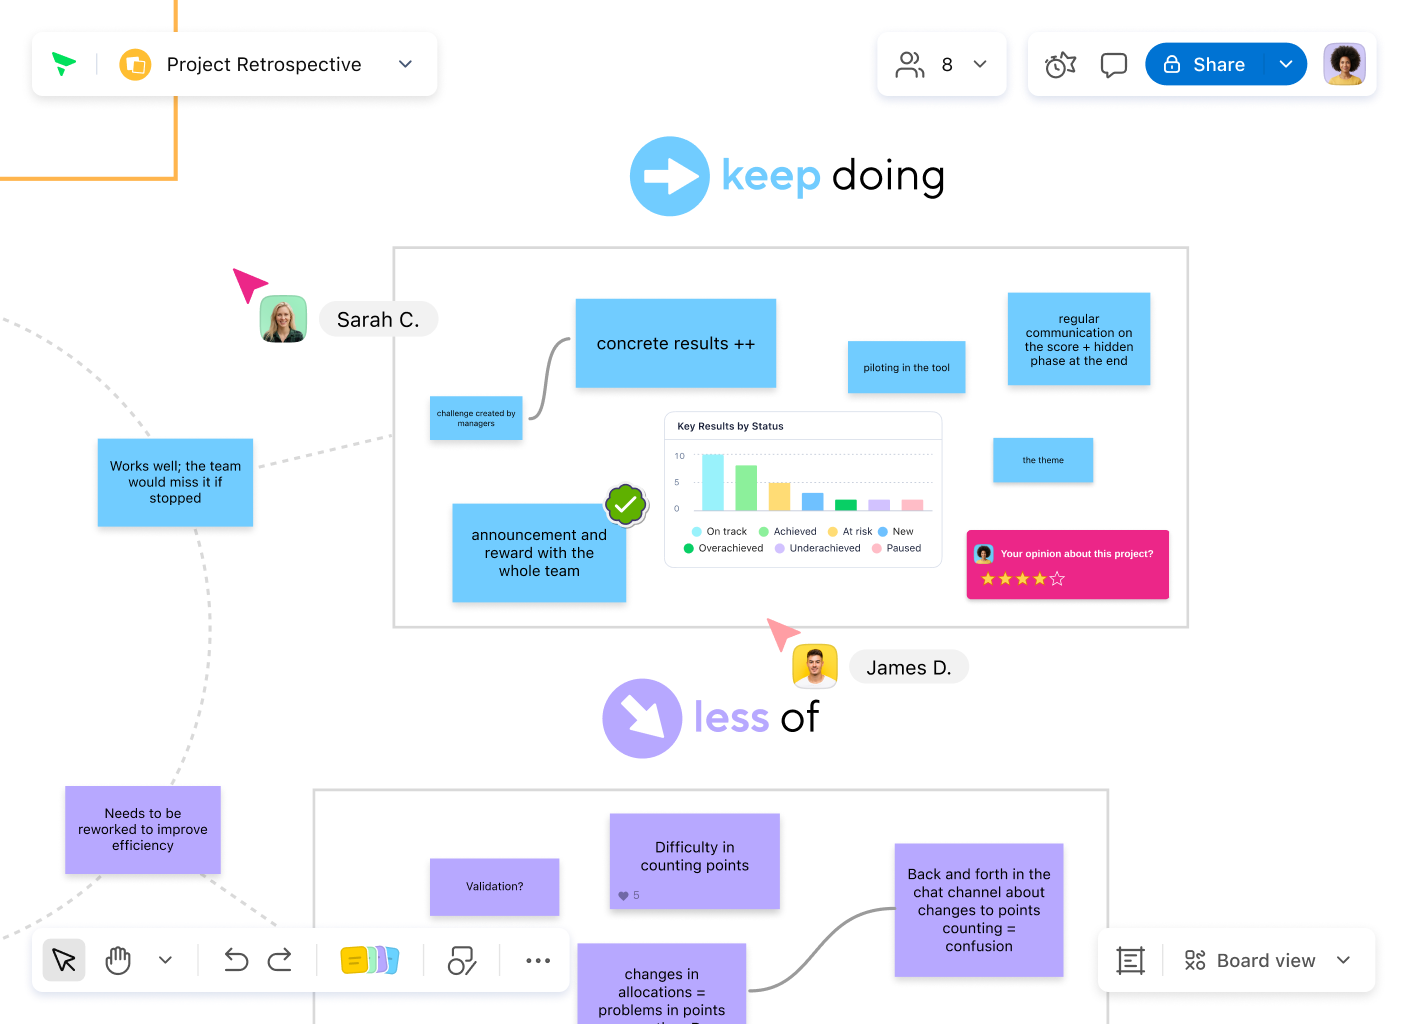
Task: Select the cursor pointer tool
Action: 64,961
